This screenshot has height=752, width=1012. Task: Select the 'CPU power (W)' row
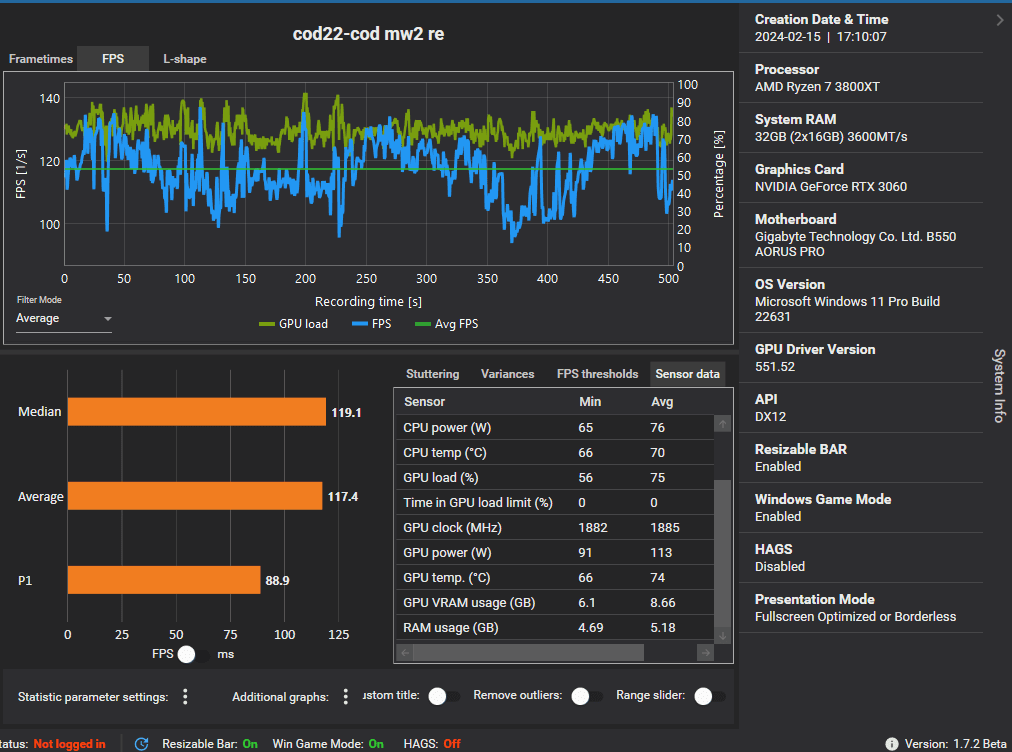[555, 427]
